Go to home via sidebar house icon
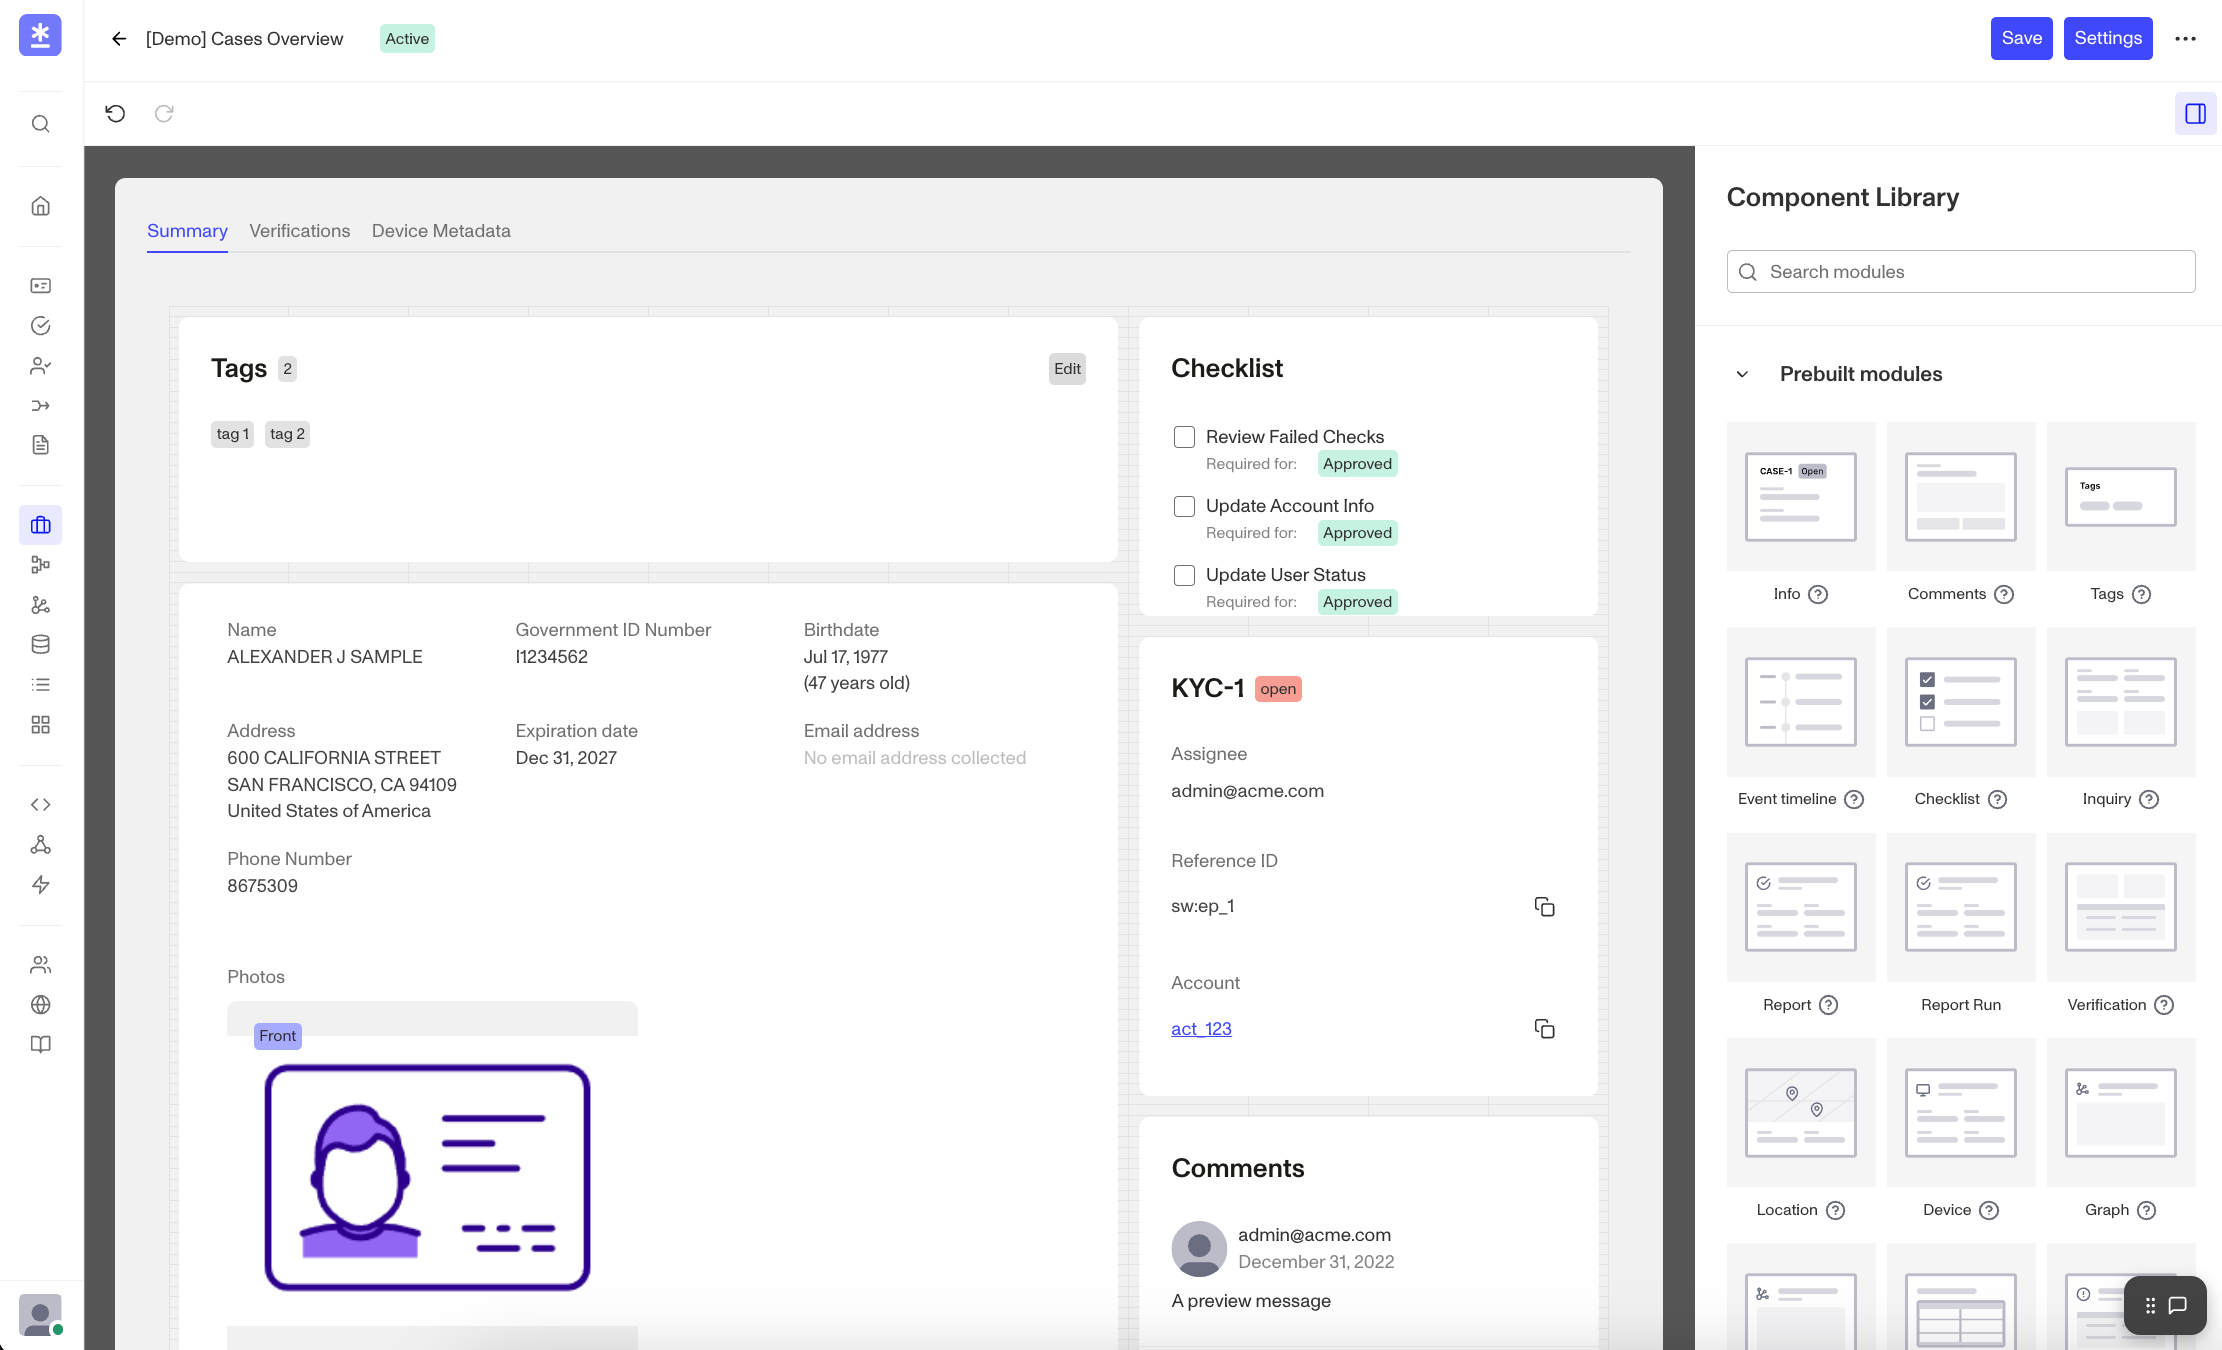2222x1350 pixels. point(40,206)
